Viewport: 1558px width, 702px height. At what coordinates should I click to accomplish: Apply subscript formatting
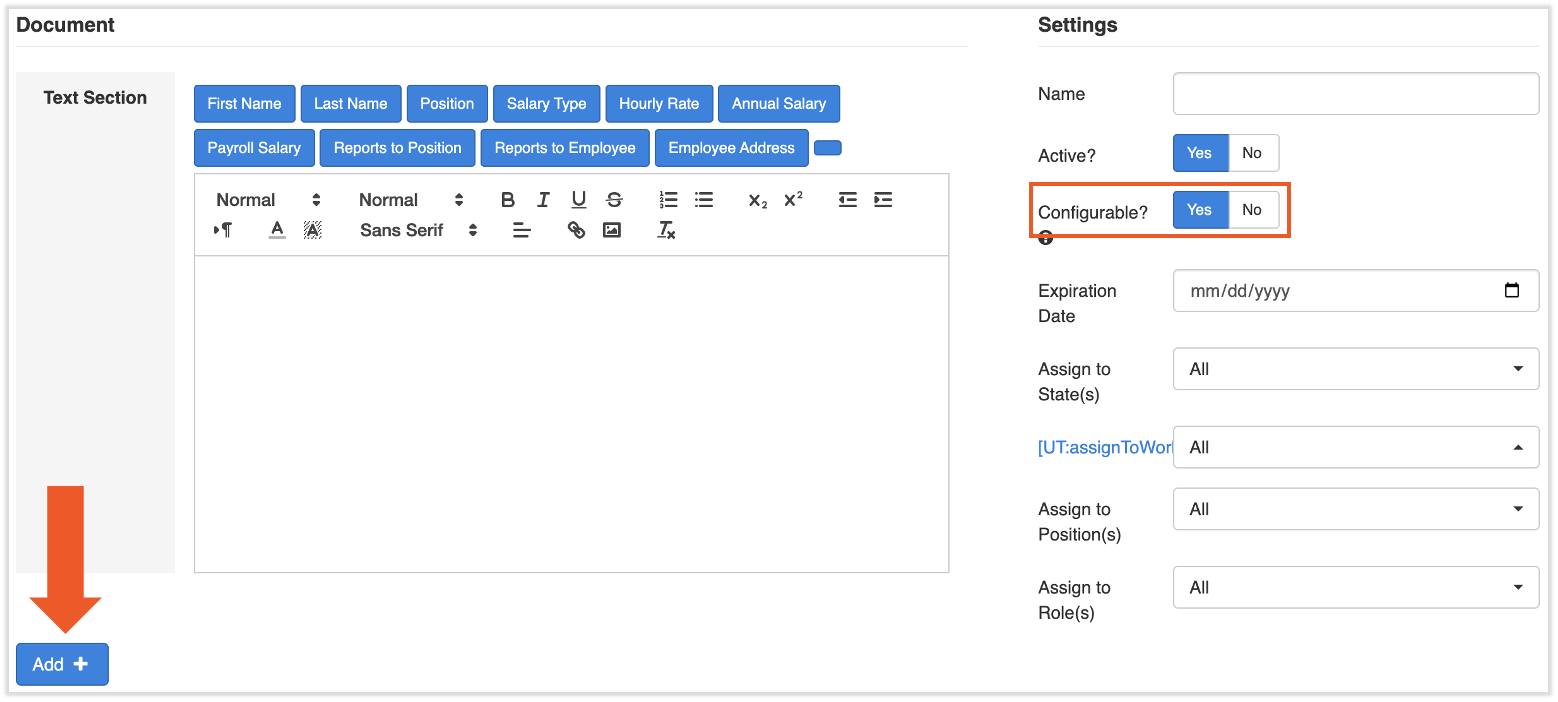tap(758, 200)
